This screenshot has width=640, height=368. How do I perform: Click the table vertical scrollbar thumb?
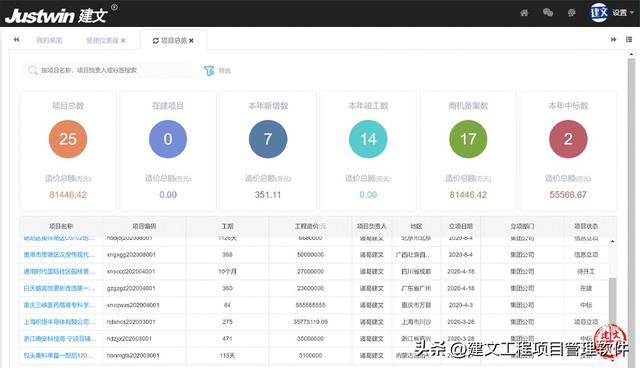tap(612, 304)
